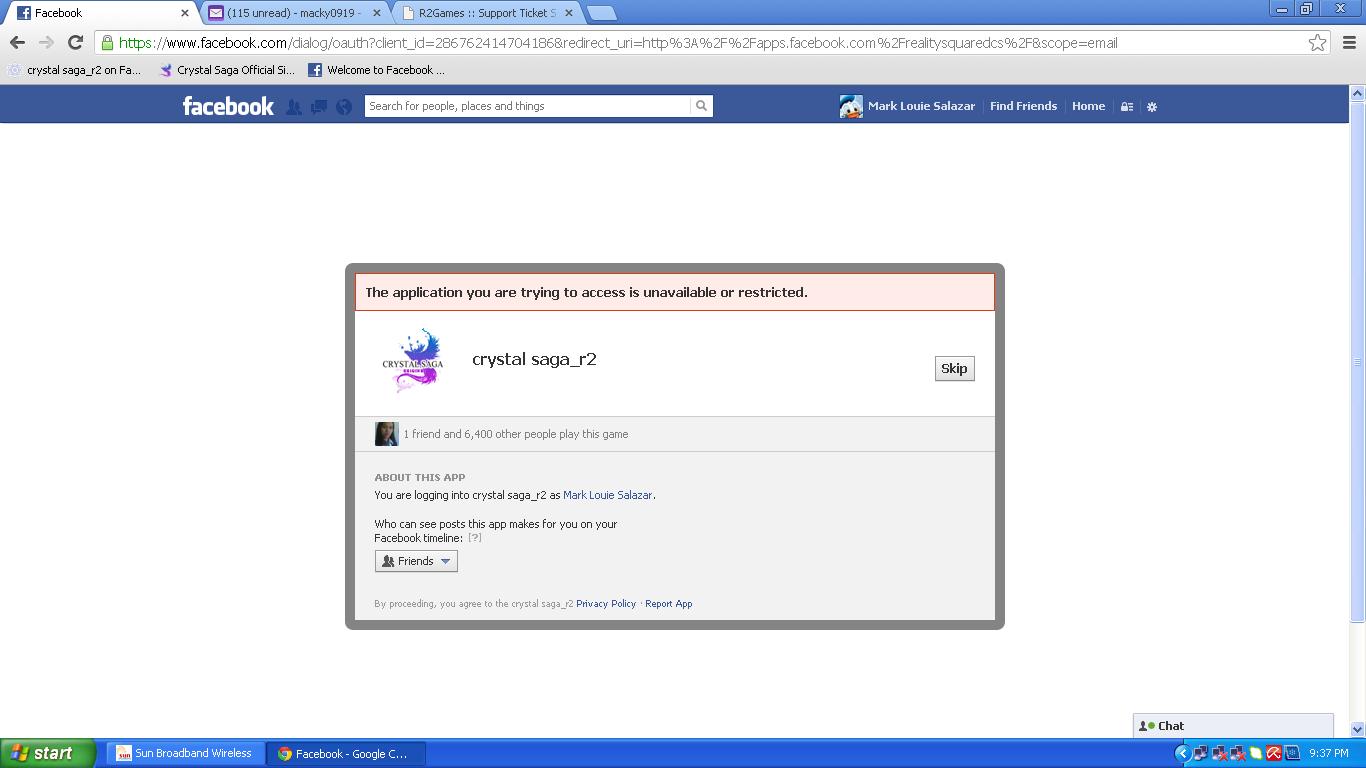Click the friend's profile thumbnail

click(x=386, y=434)
